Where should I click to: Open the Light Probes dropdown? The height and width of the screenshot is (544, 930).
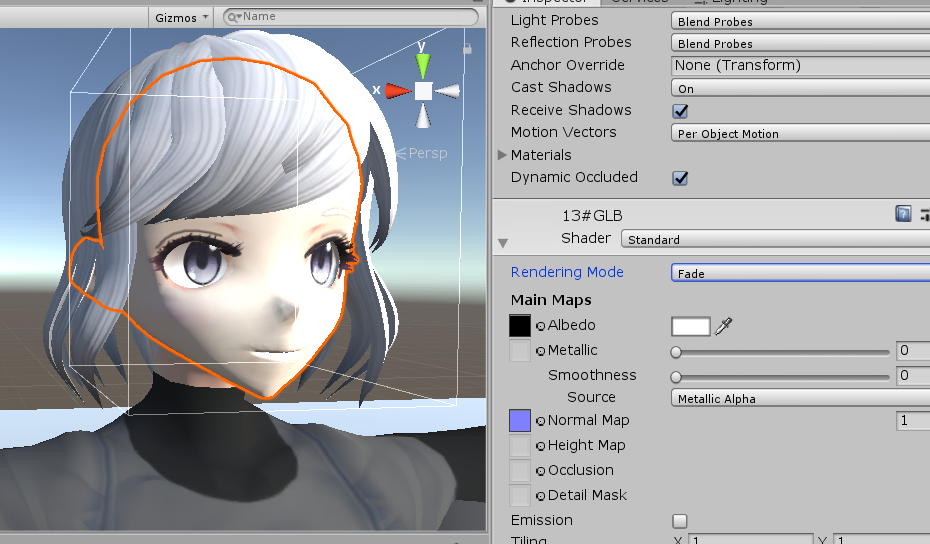[800, 21]
